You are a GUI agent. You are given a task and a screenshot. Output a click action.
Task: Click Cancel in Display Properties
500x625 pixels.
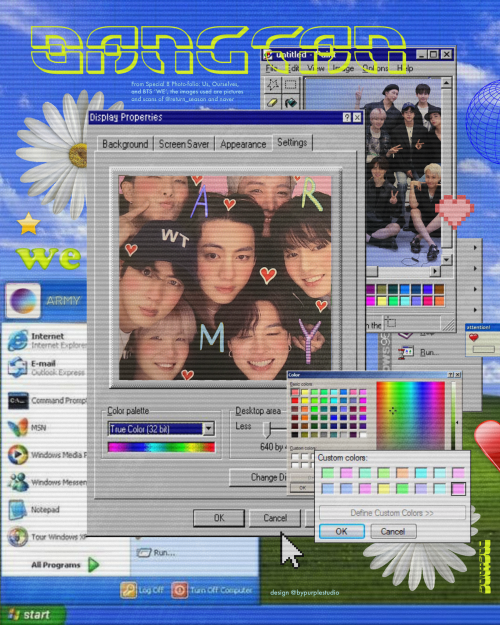pos(275,518)
